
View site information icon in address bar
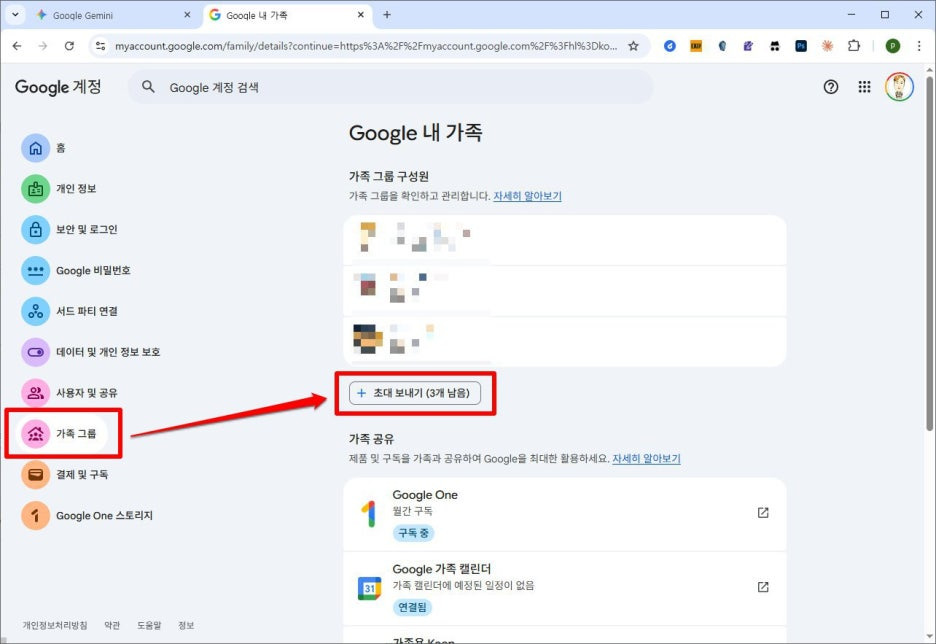click(100, 46)
